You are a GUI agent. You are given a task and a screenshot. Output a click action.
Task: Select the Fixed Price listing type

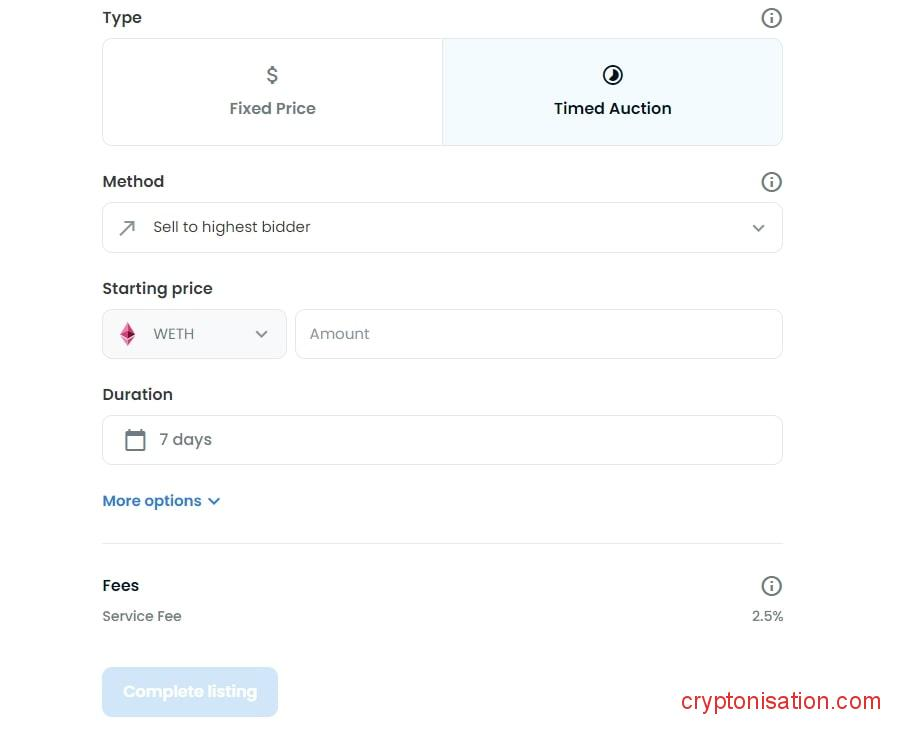point(272,92)
